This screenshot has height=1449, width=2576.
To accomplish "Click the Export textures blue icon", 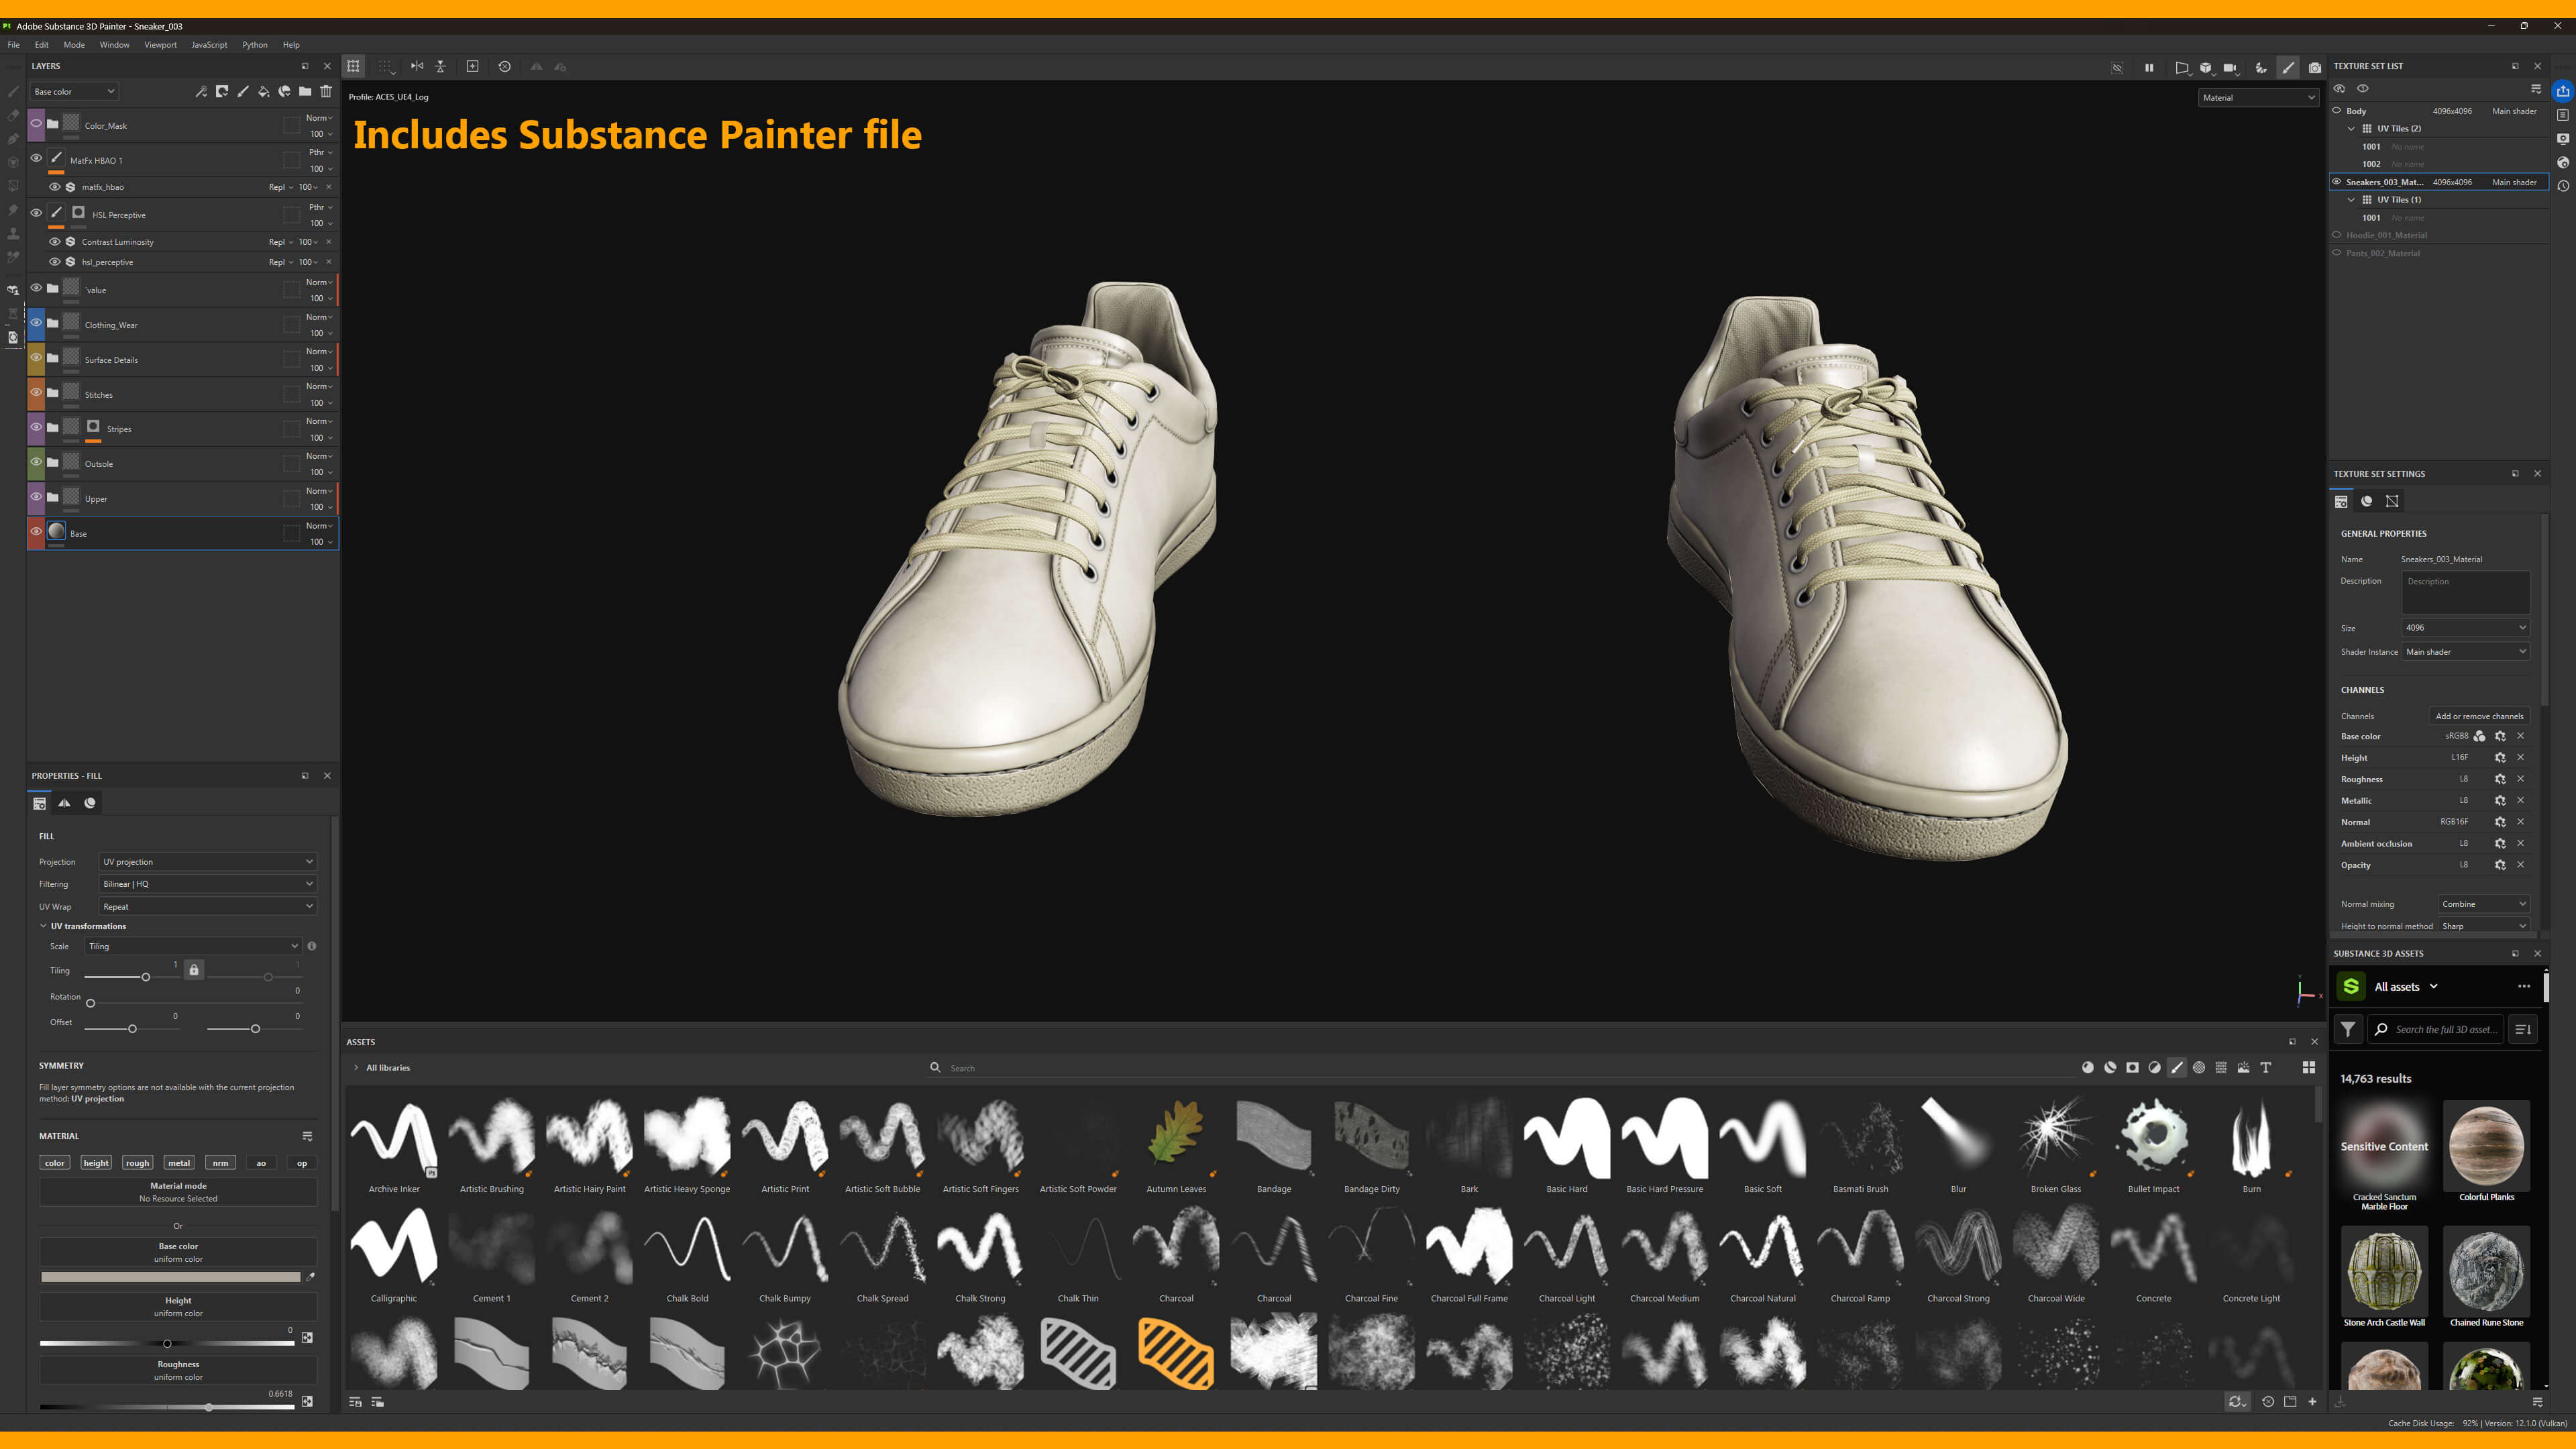I will point(2563,91).
